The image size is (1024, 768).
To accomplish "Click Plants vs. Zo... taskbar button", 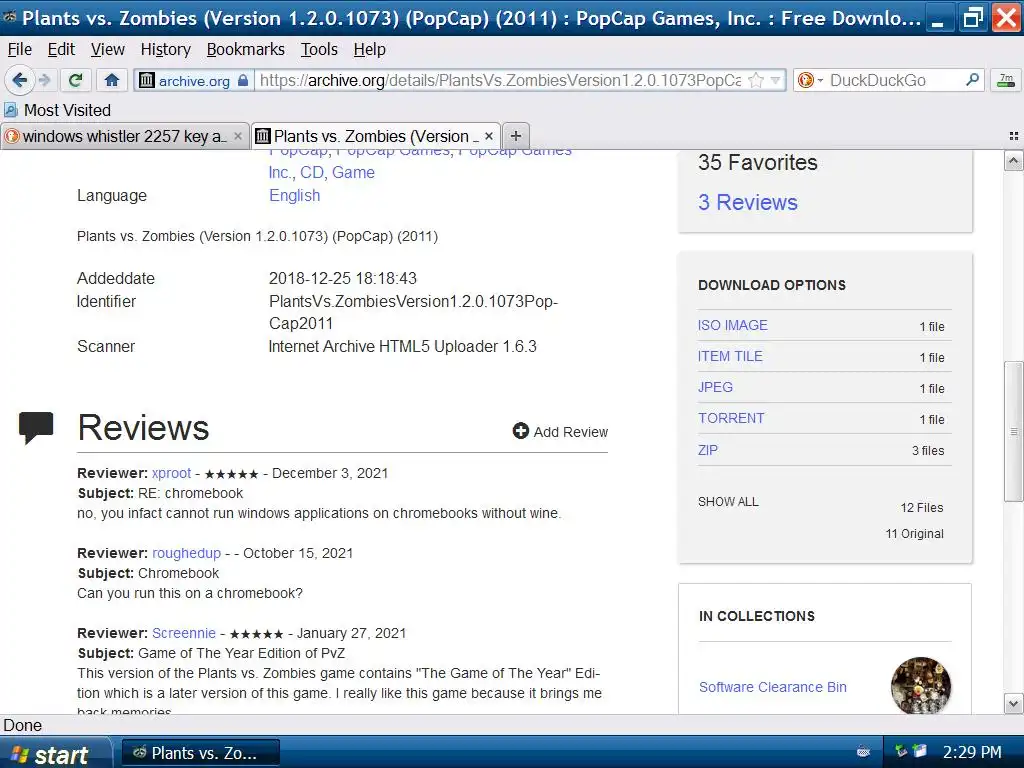I will 201,754.
